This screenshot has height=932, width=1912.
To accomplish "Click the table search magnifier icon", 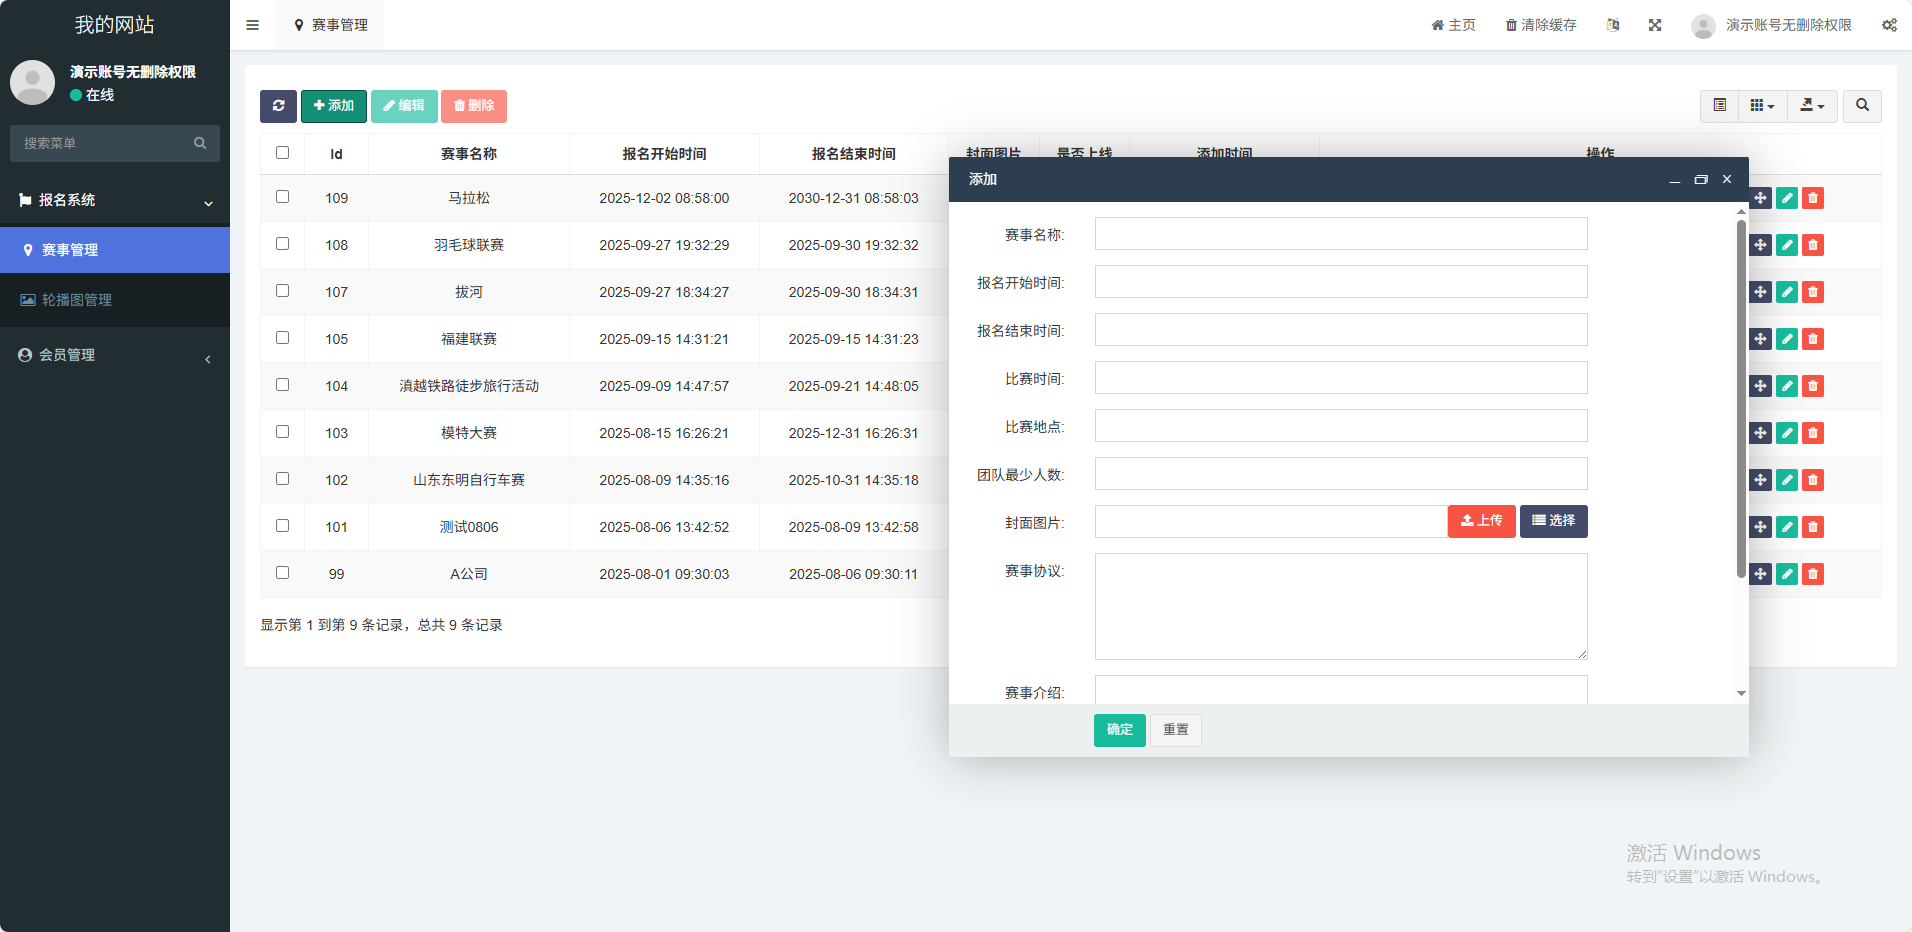I will tap(1862, 106).
